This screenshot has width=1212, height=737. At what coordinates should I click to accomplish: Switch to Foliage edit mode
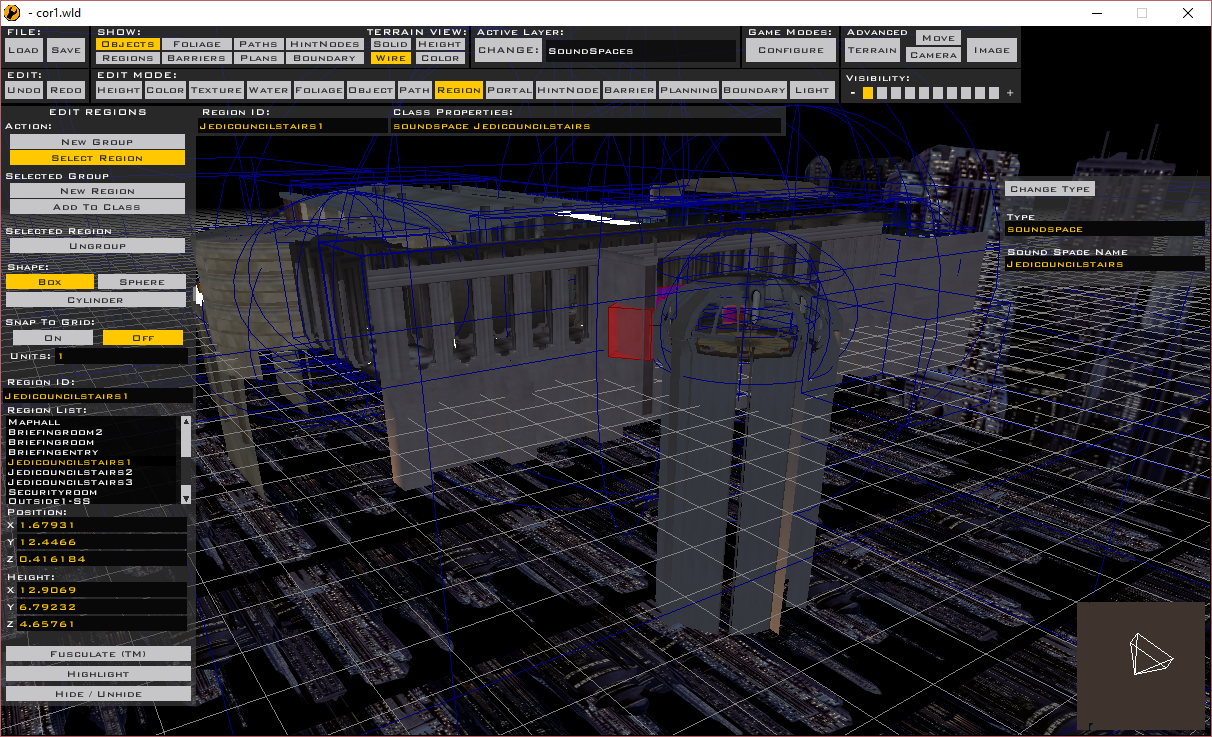click(318, 90)
